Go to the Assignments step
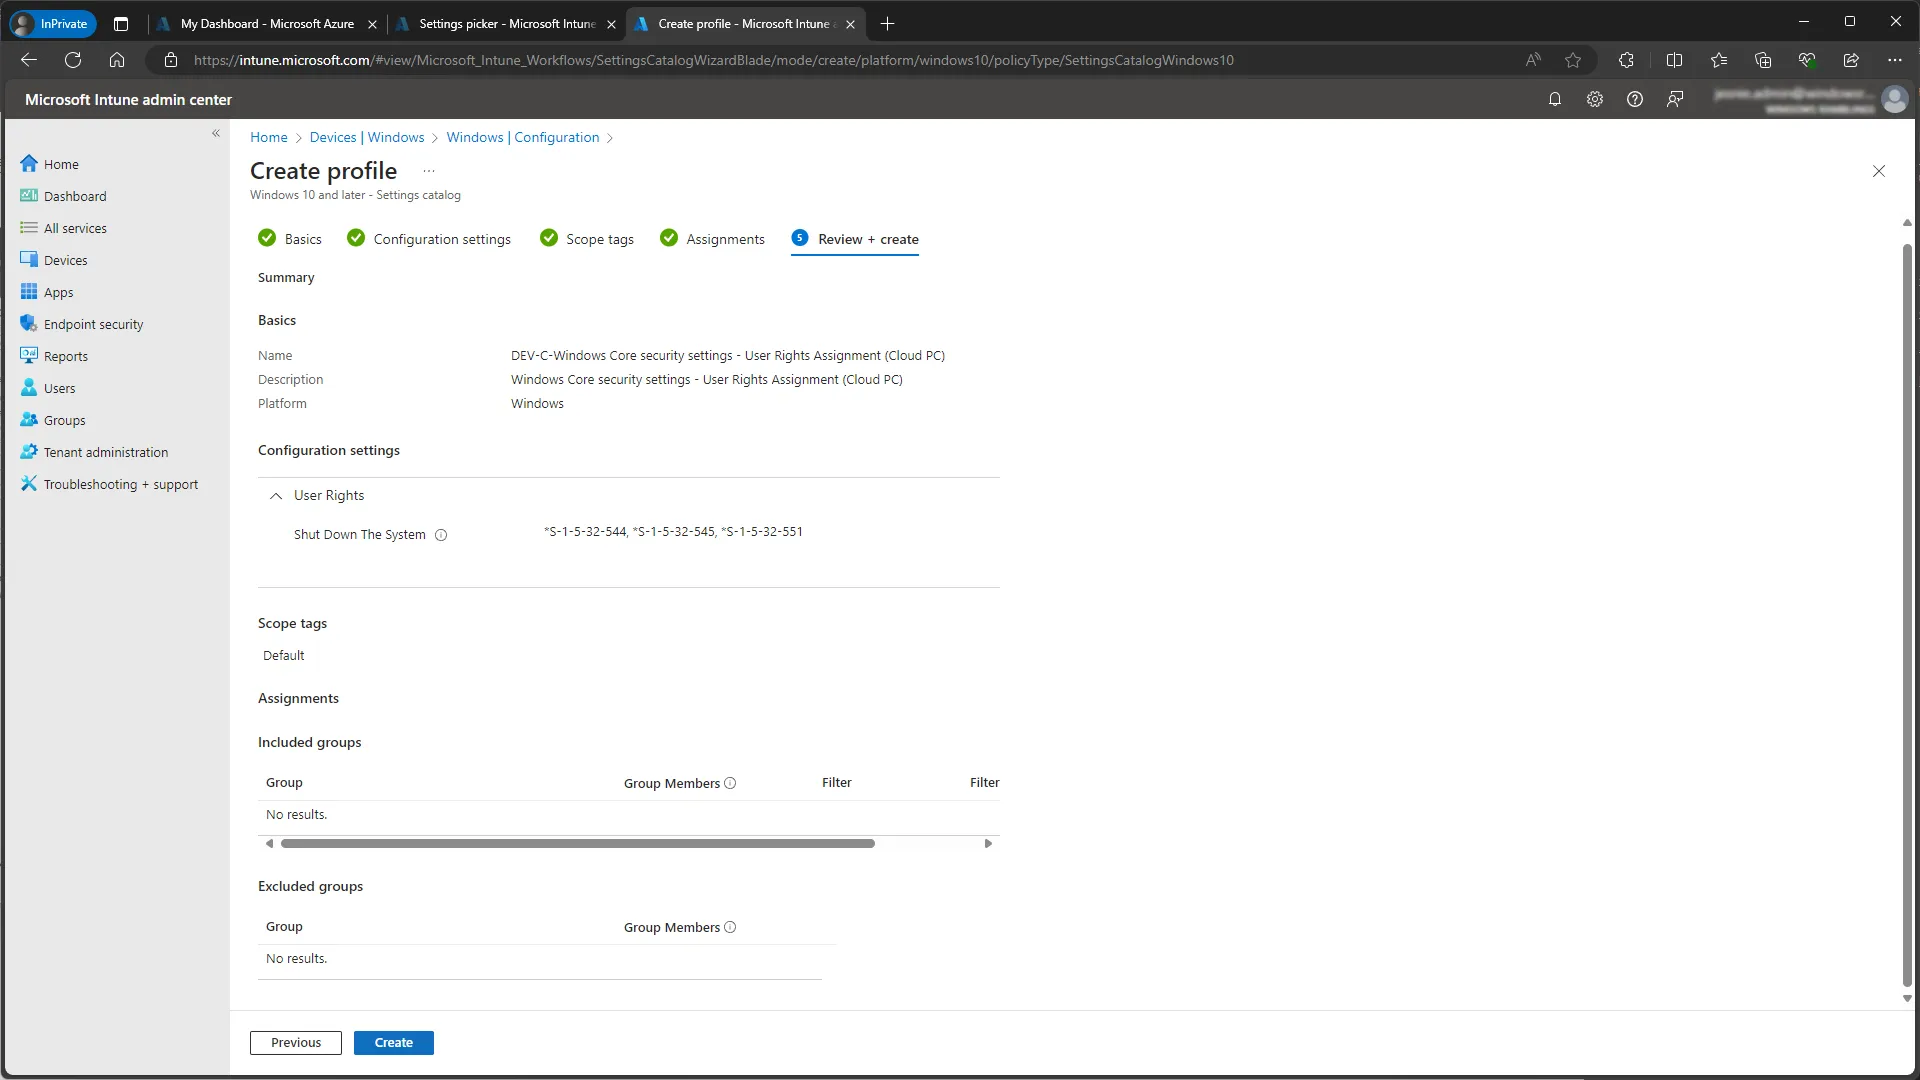 712,238
